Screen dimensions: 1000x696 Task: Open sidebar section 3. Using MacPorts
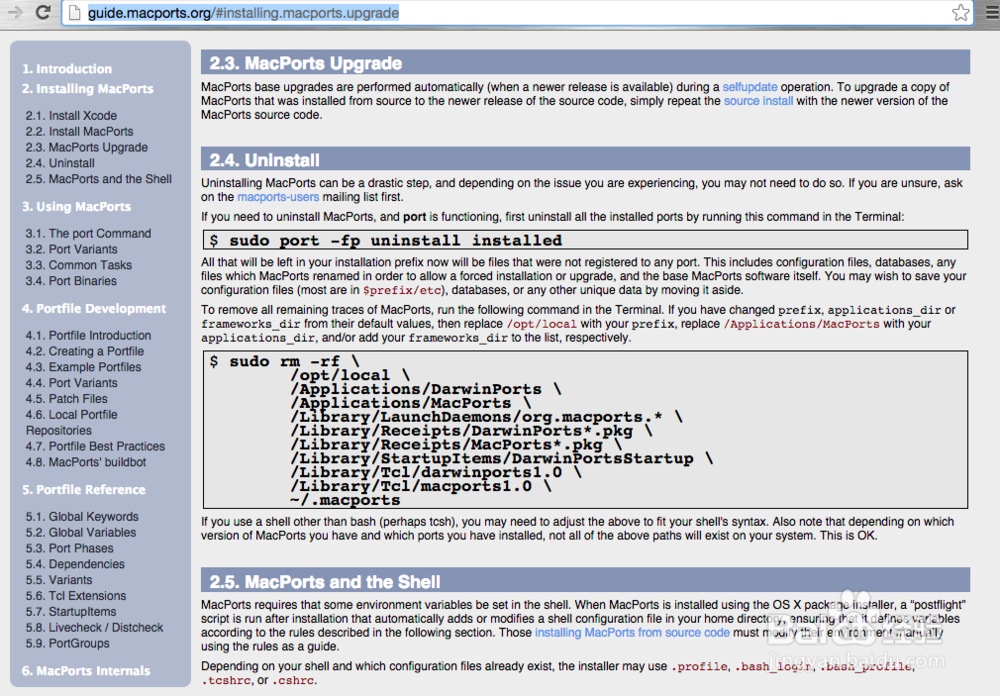coord(77,207)
